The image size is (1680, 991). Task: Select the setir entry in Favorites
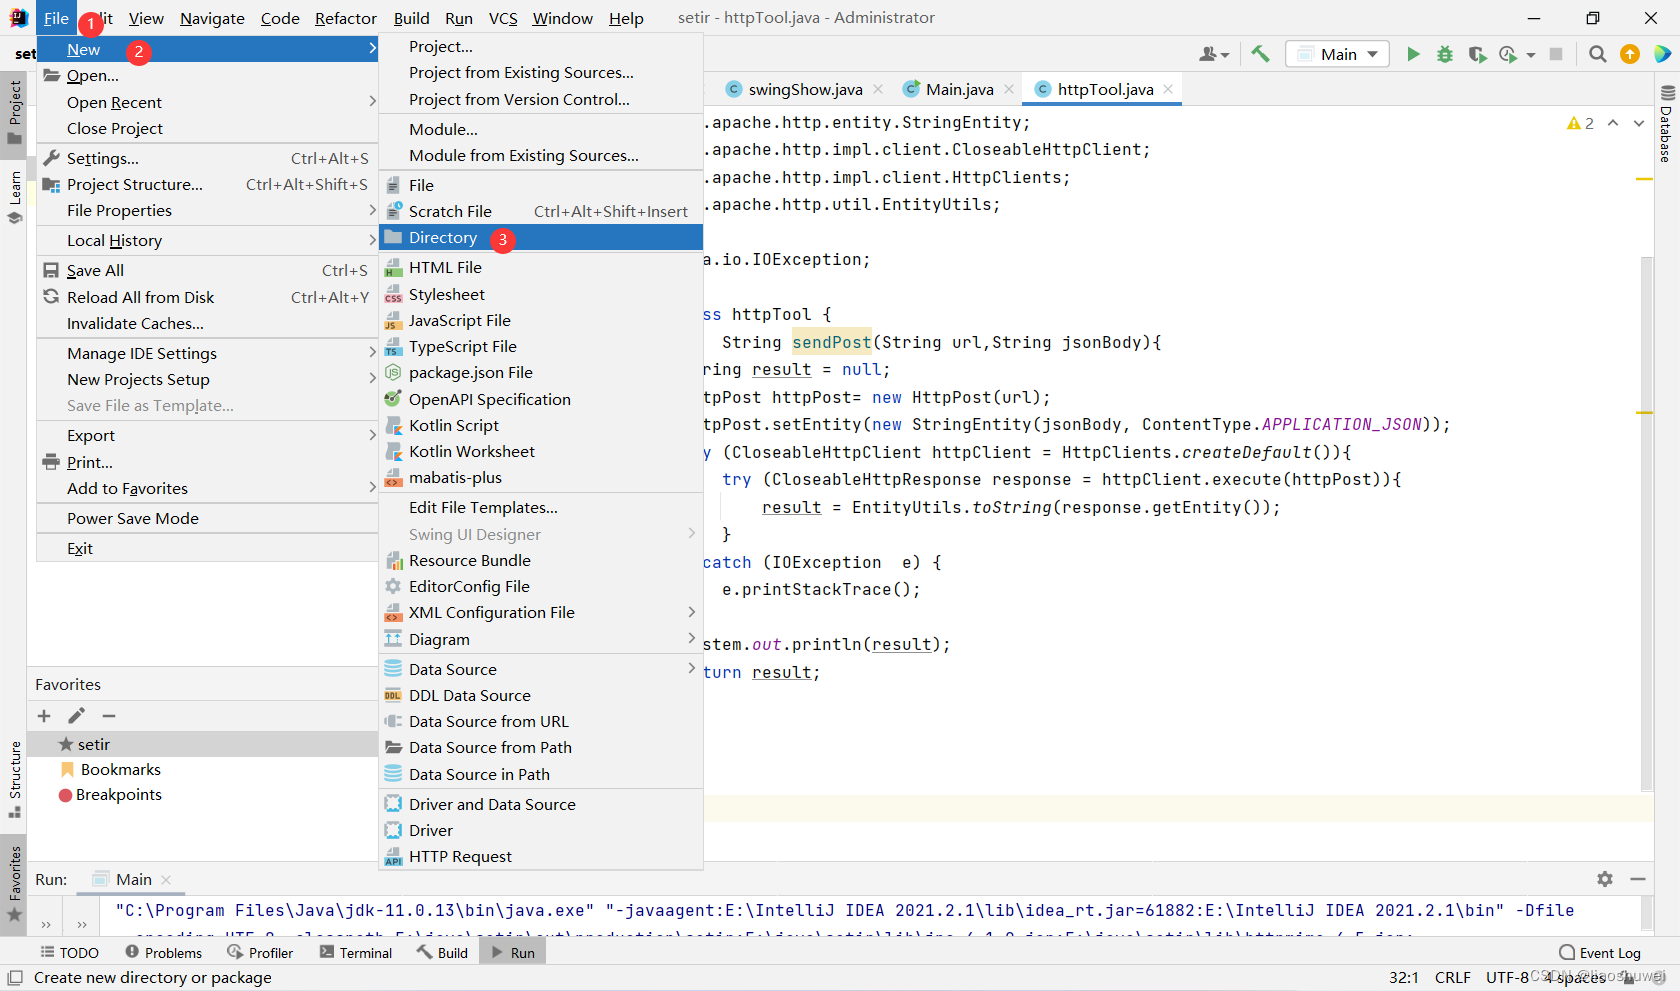94,744
